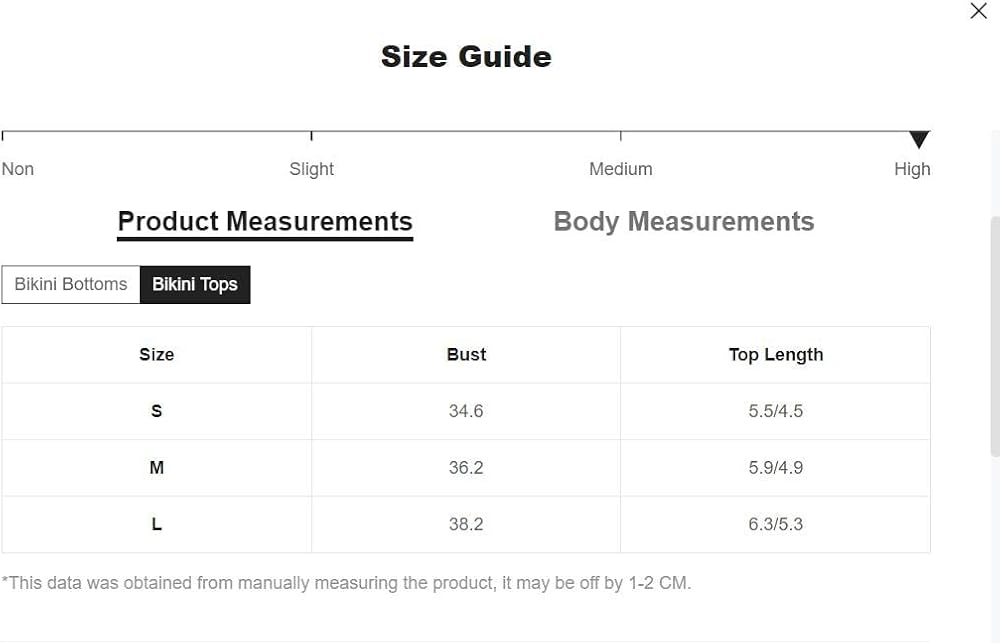The height and width of the screenshot is (643, 1000).
Task: Click the 36.2 bust value cell
Action: pyautogui.click(x=466, y=468)
